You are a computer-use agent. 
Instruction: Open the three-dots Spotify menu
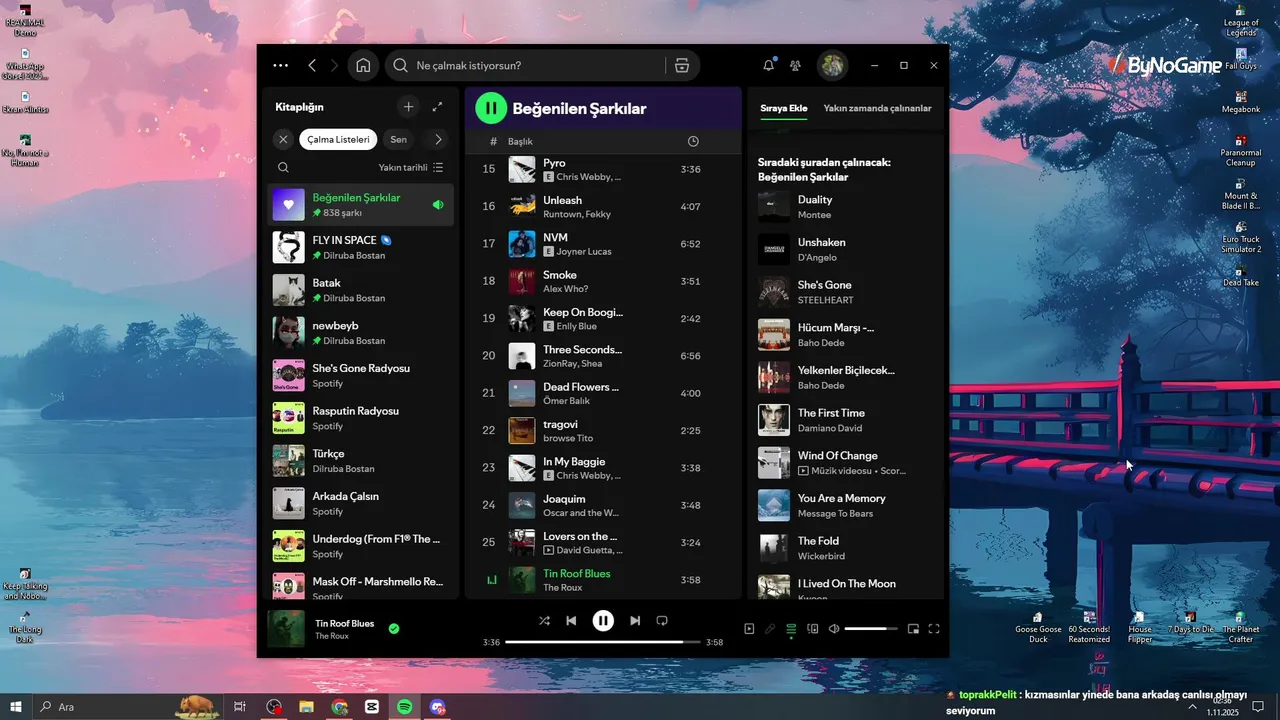click(x=281, y=65)
